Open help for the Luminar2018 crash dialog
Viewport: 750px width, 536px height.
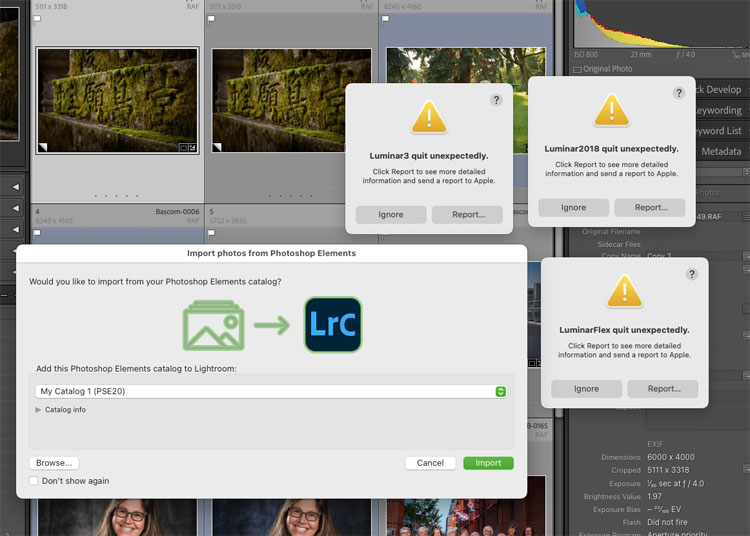coord(679,93)
